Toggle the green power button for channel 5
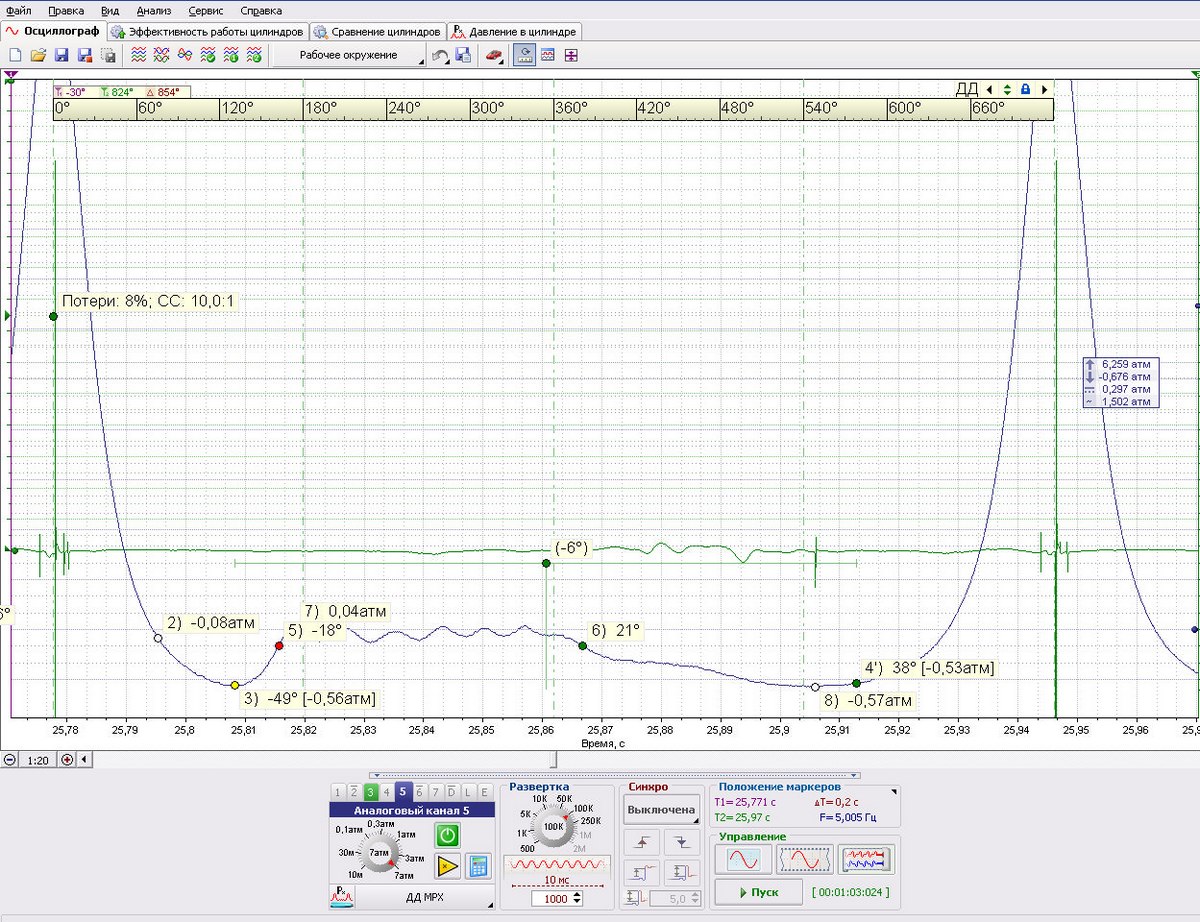The width and height of the screenshot is (1200, 922). click(x=448, y=834)
